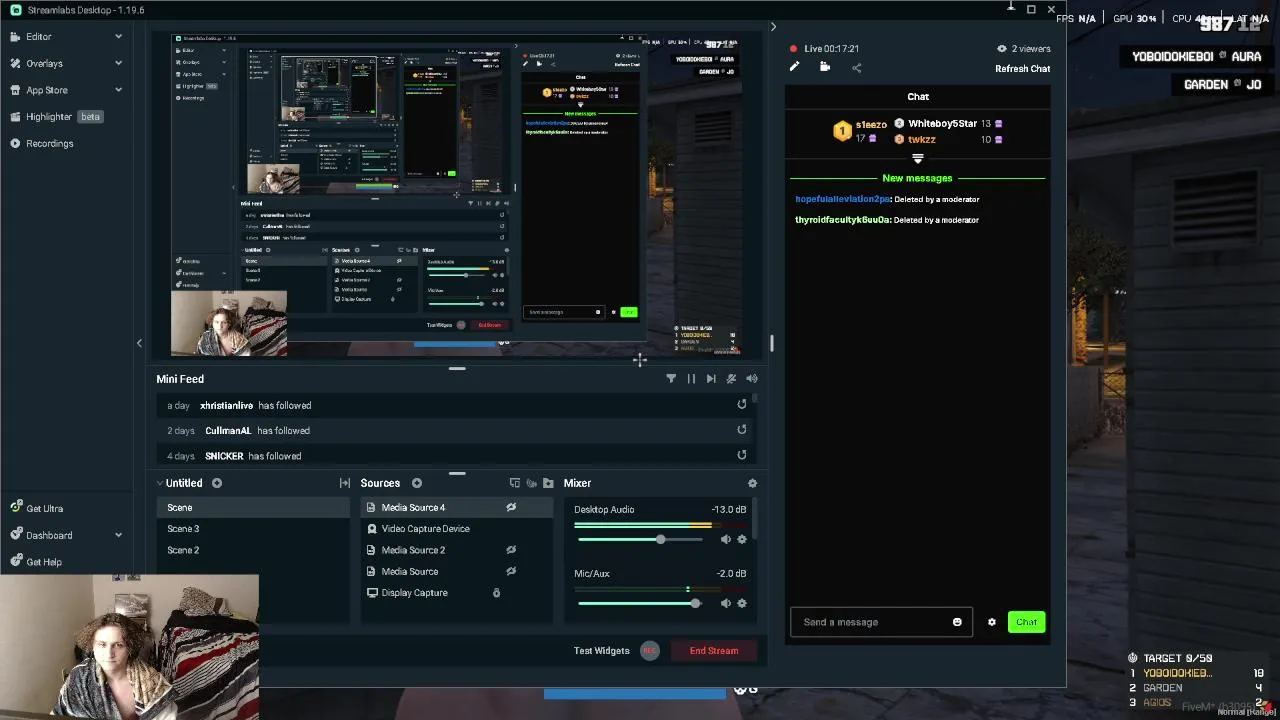This screenshot has height=720, width=1280.
Task: Click the Test Widgets button
Action: pos(601,651)
